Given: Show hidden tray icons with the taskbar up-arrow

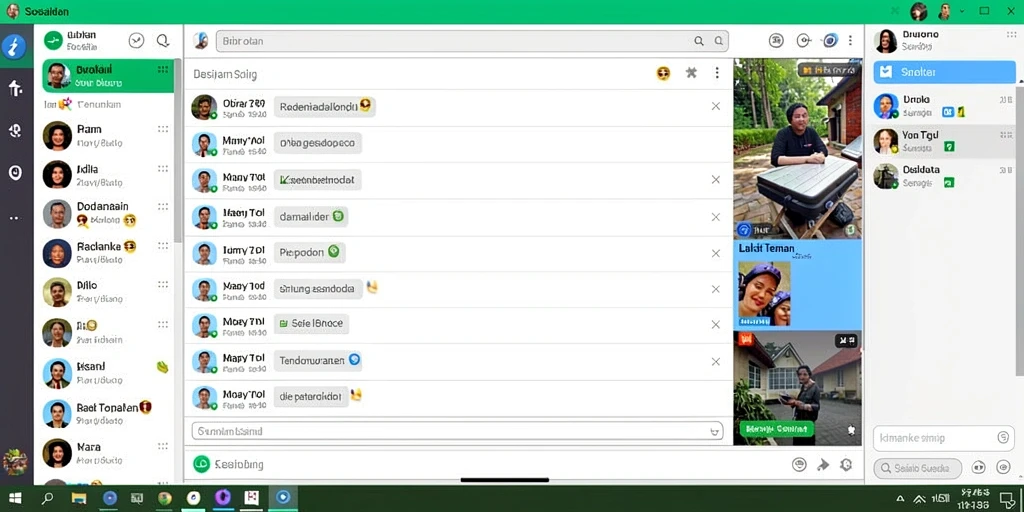Looking at the screenshot, I should pyautogui.click(x=901, y=498).
